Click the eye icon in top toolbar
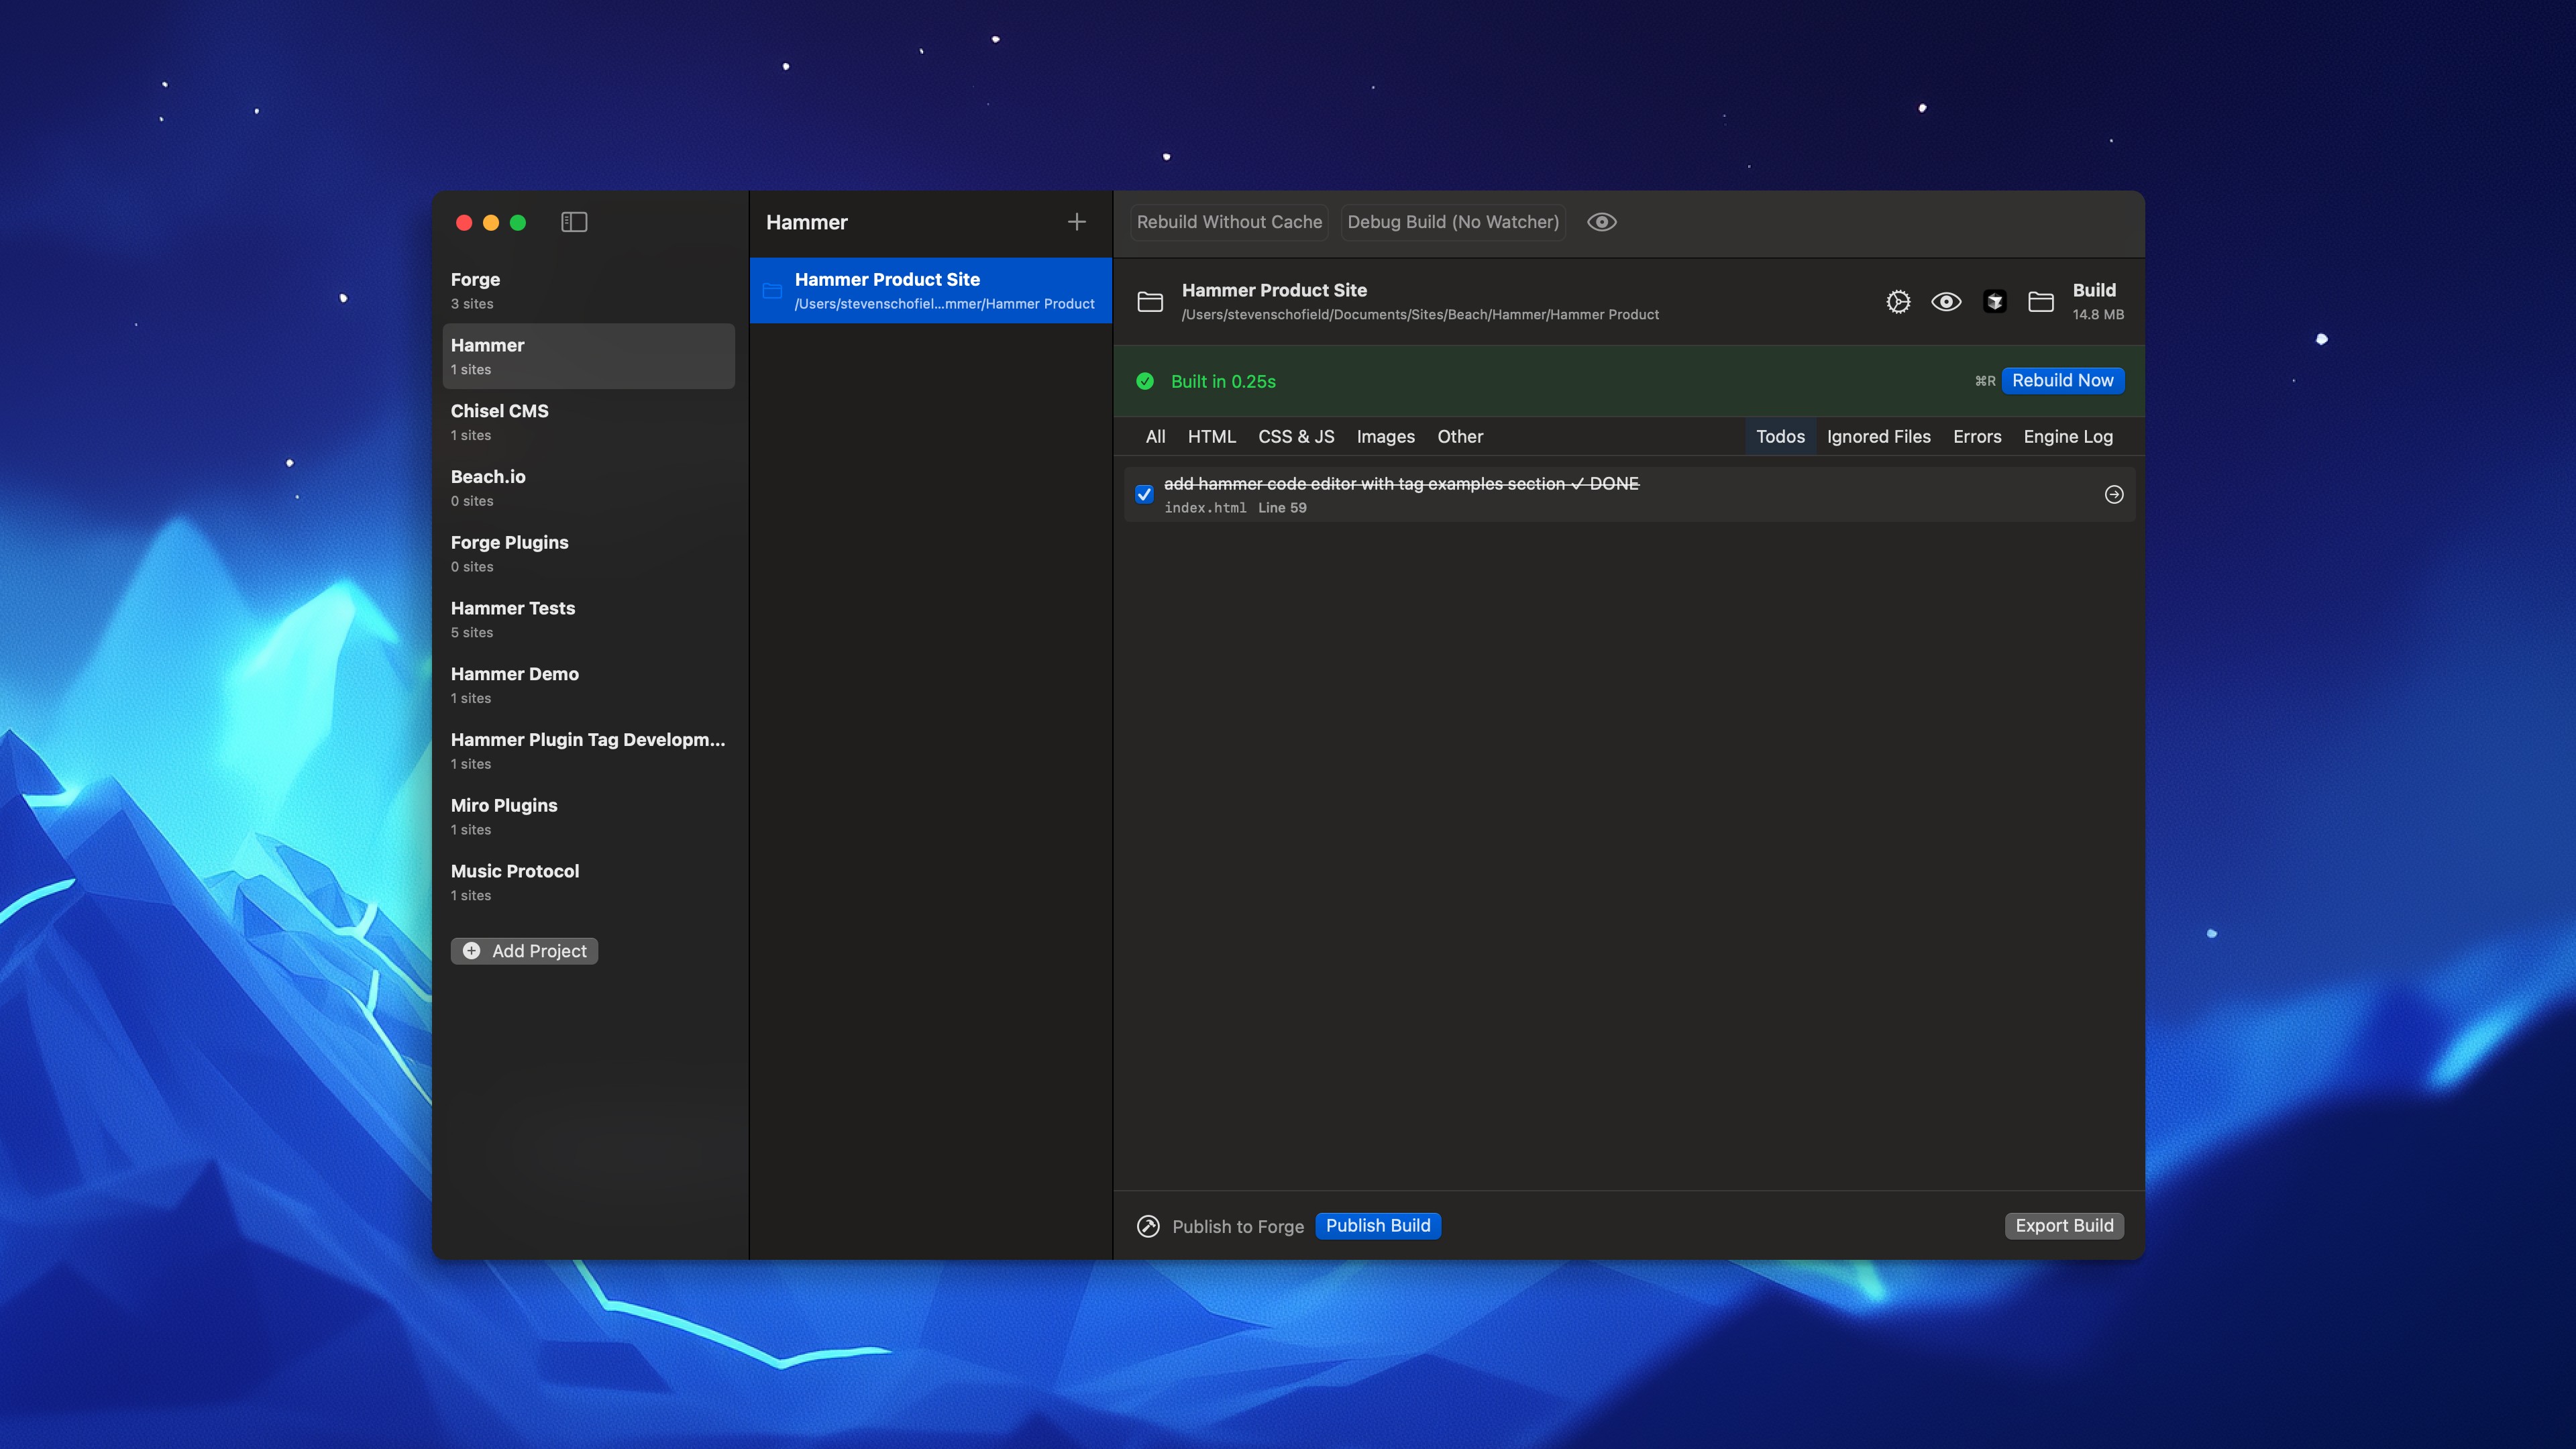Viewport: 2576px width, 1449px height. (1602, 222)
